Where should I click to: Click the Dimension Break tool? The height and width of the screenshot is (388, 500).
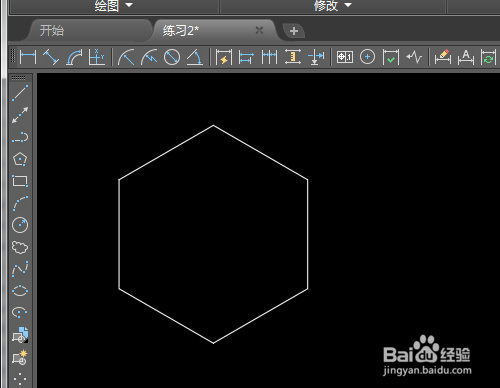pos(316,57)
